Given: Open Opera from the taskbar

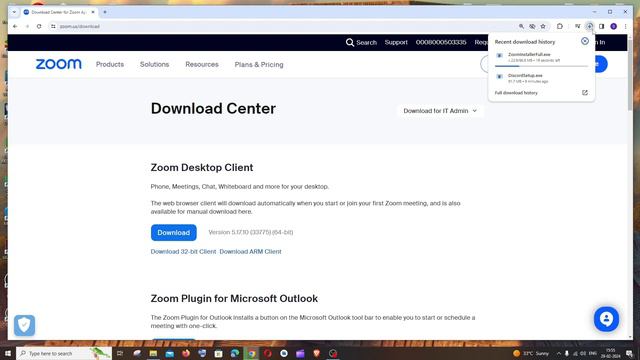Looking at the screenshot, I should tap(268, 353).
